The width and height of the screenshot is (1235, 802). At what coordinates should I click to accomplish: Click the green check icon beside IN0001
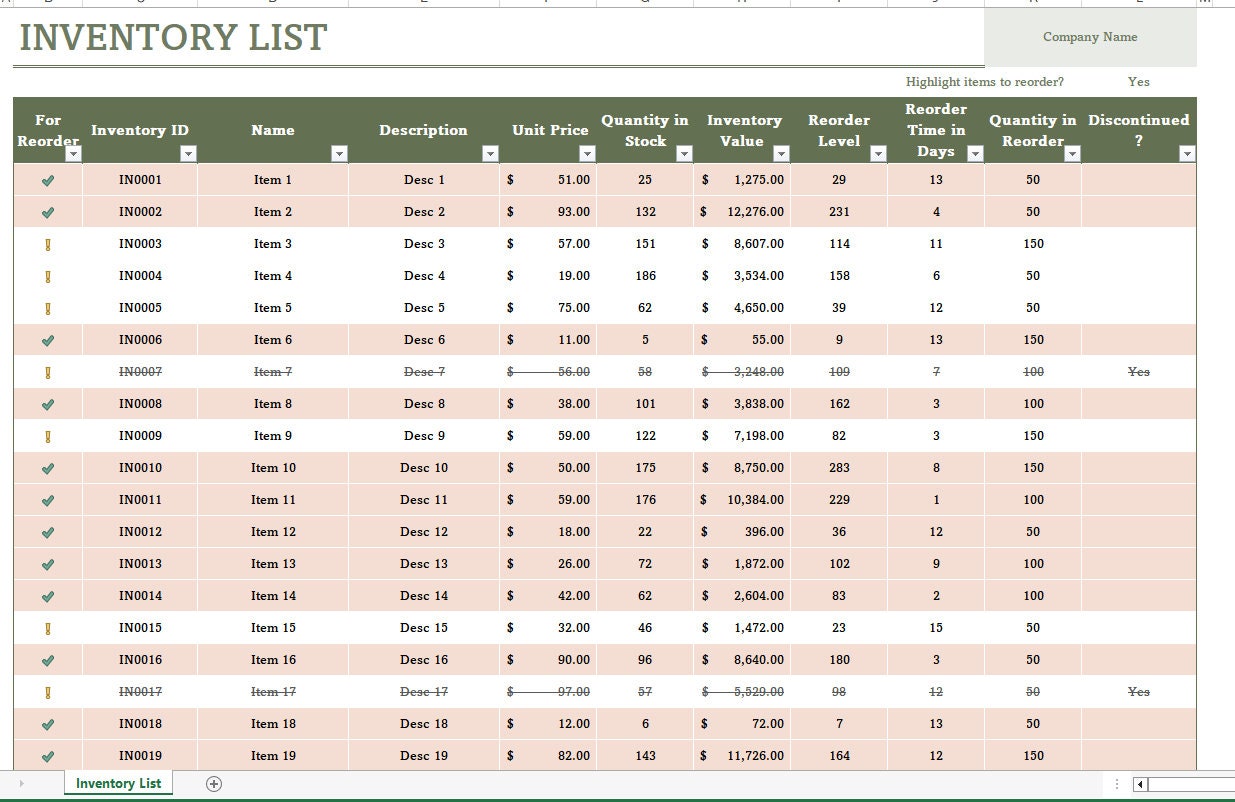point(47,179)
